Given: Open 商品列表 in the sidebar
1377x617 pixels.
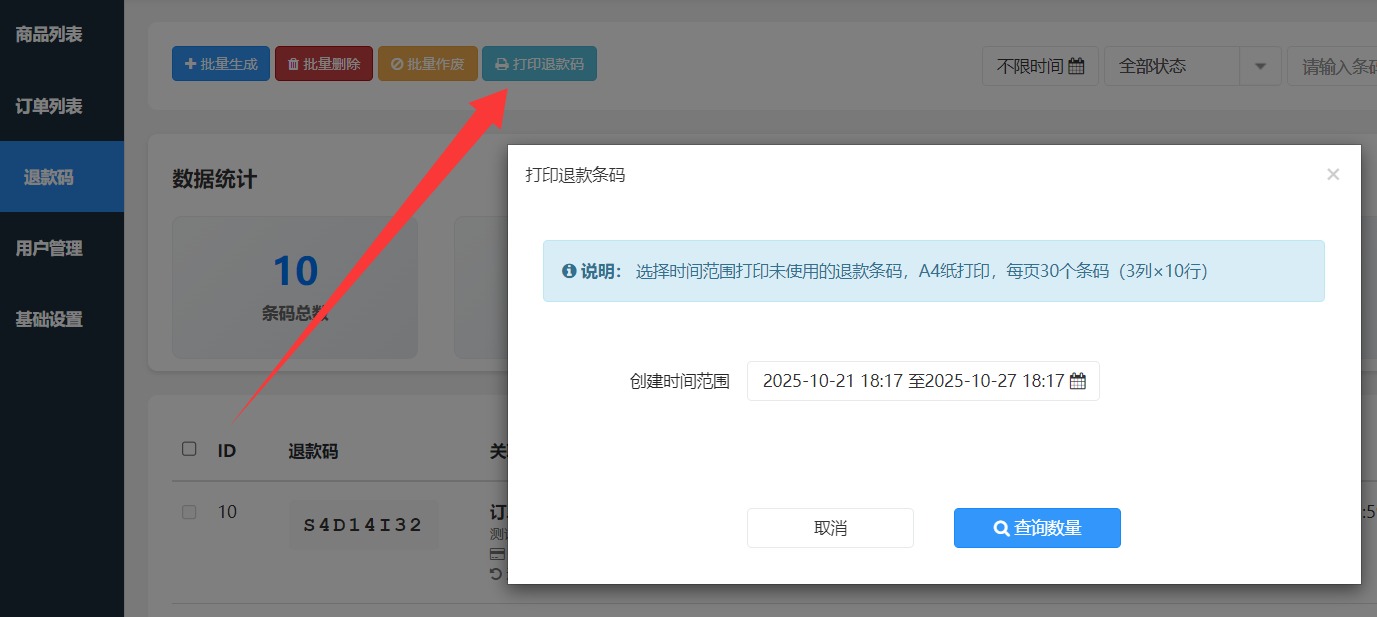Looking at the screenshot, I should 49,35.
